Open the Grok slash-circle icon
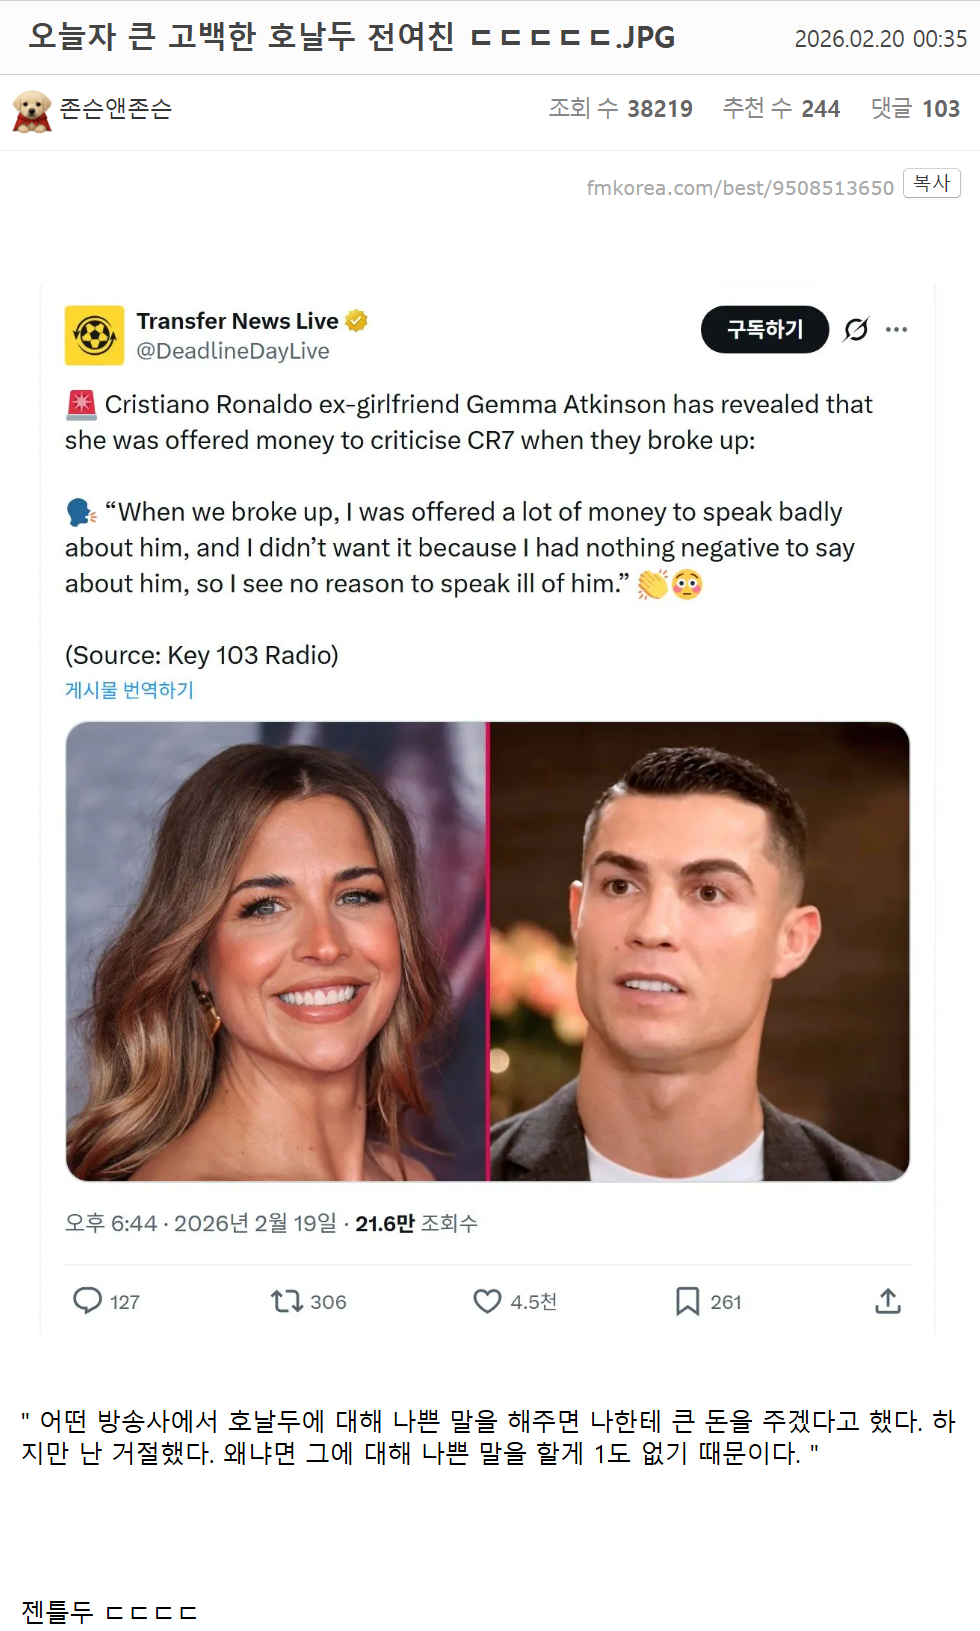Viewport: 980px width, 1631px height. [856, 329]
